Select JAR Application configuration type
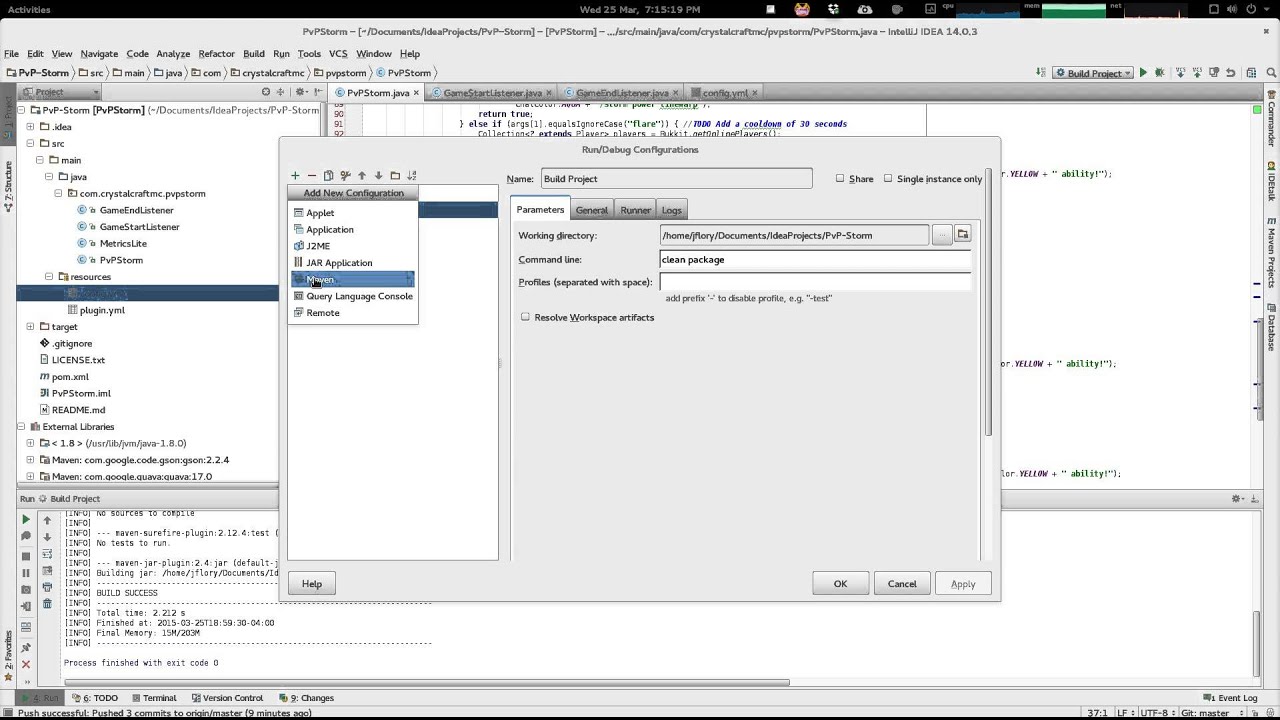1280x720 pixels. coord(353,263)
